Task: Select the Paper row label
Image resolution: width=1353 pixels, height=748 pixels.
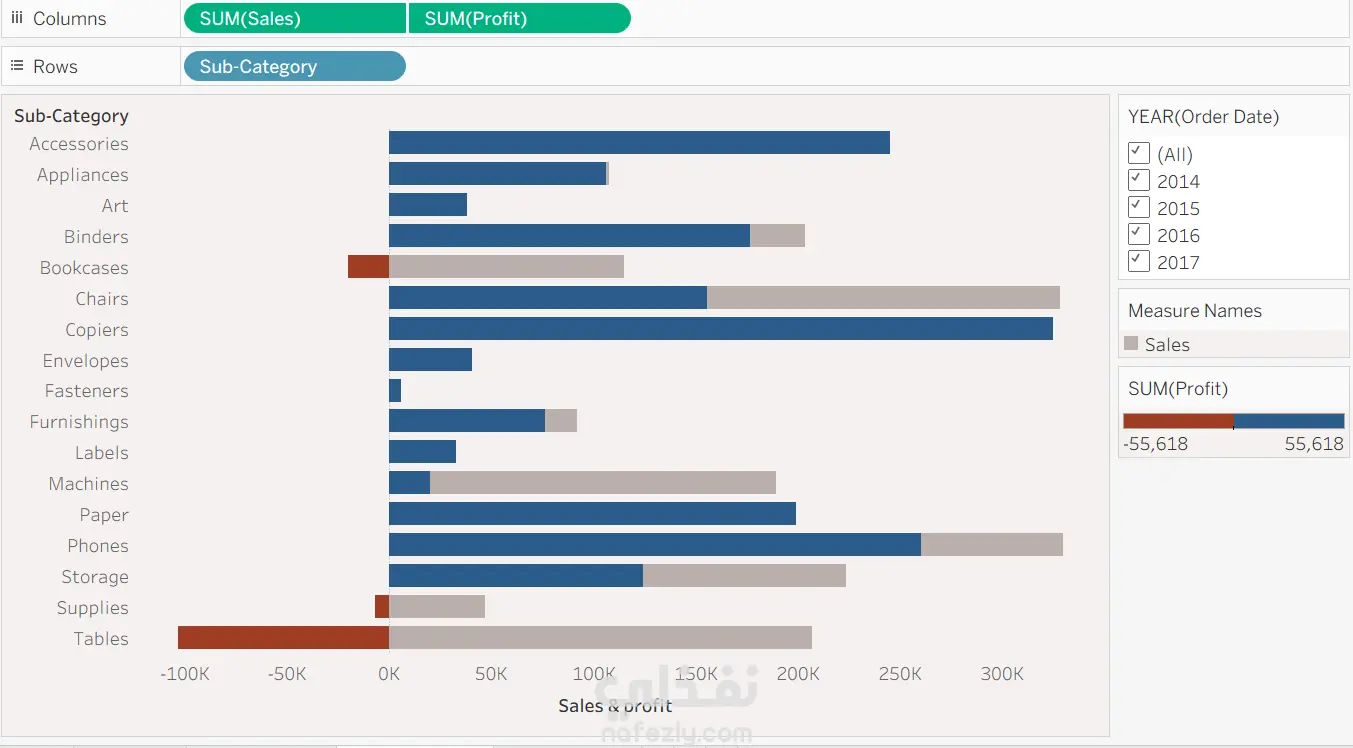Action: (x=104, y=515)
